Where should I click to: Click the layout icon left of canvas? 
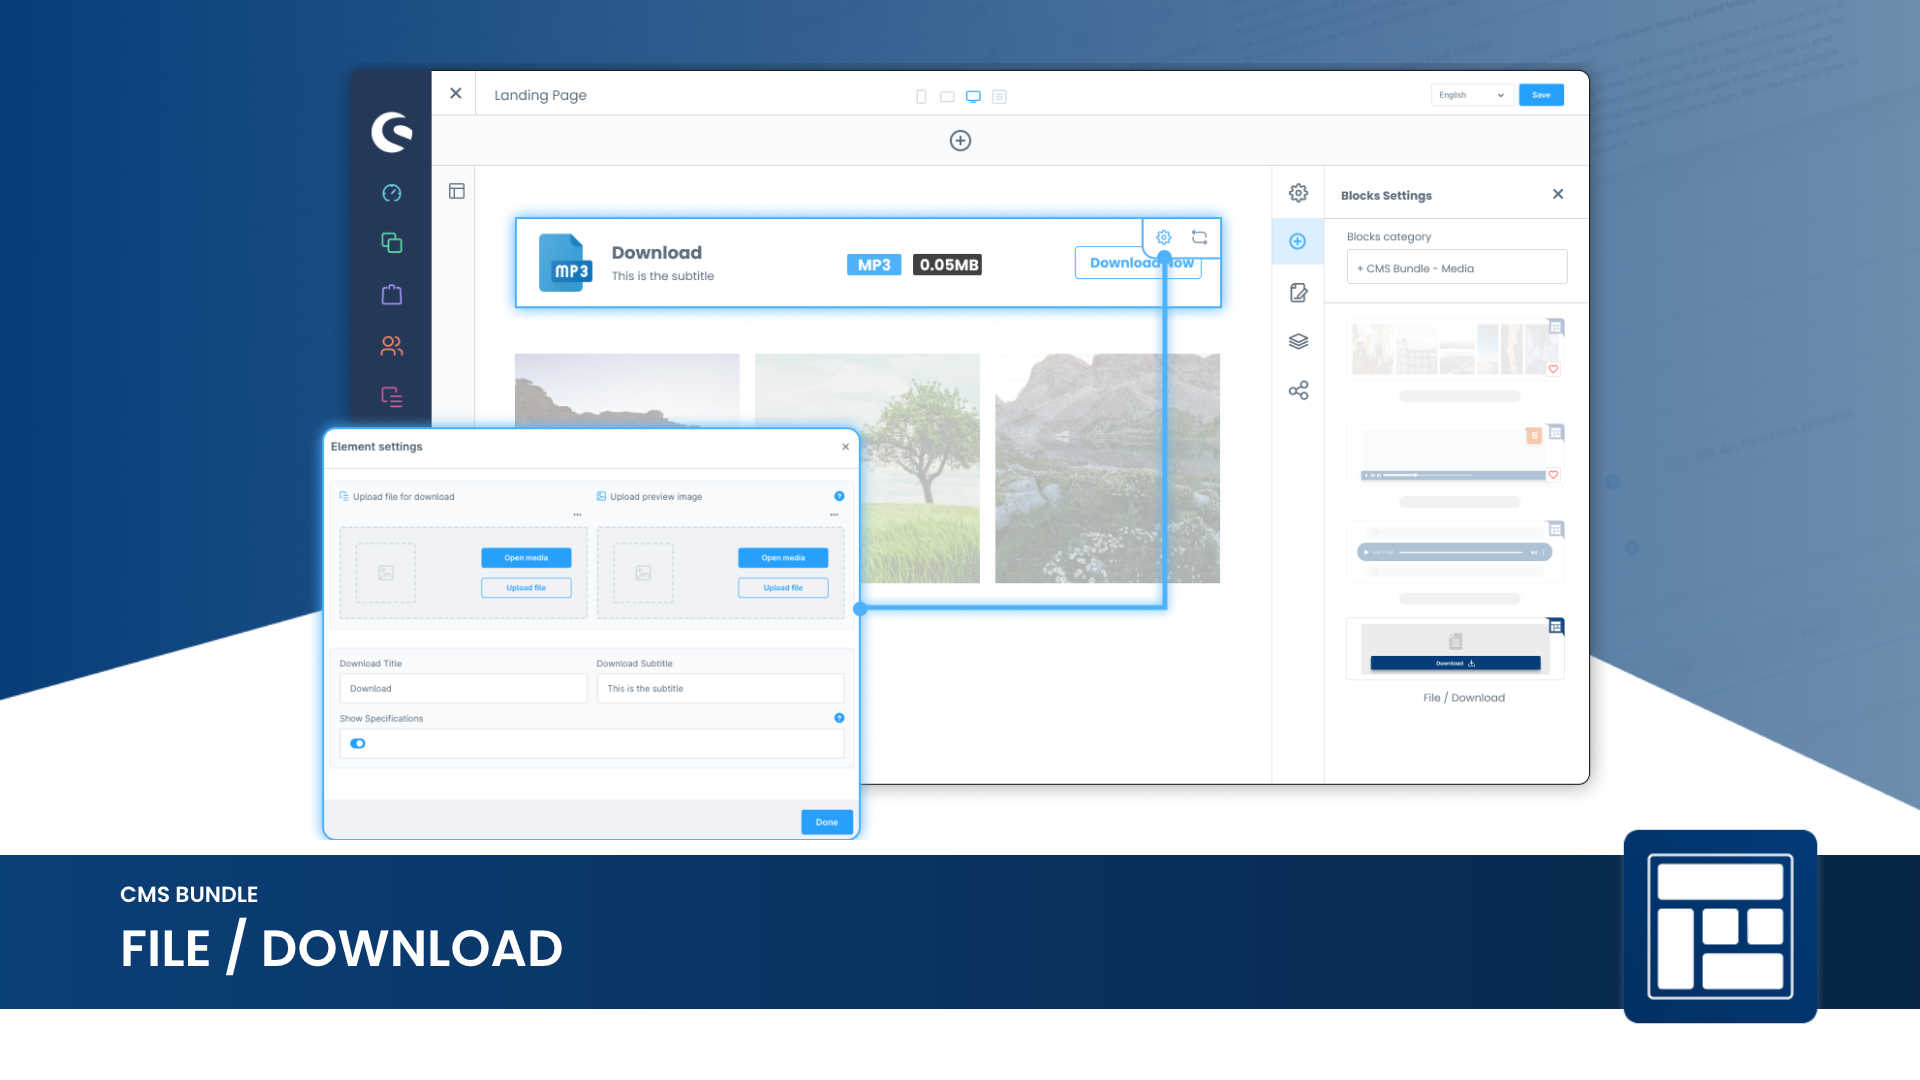[456, 191]
